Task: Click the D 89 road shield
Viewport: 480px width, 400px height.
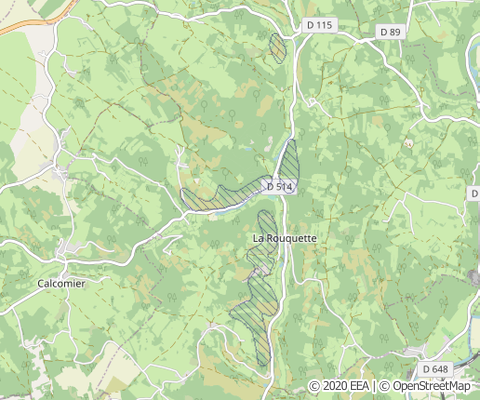Action: (x=390, y=32)
